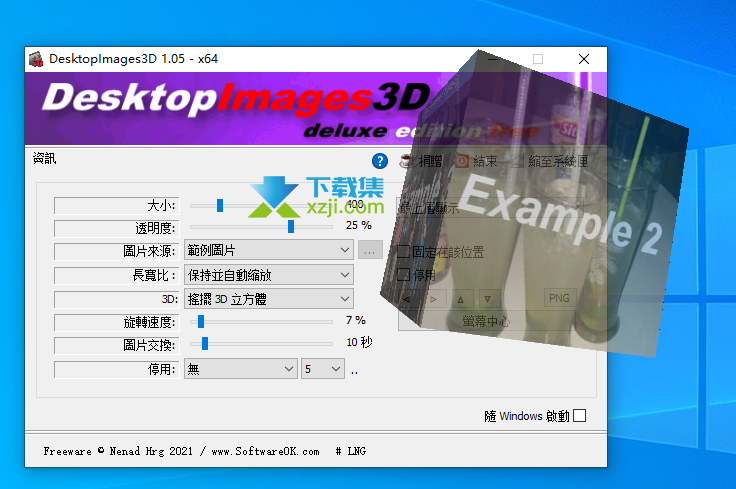This screenshot has height=489, width=736.
Task: Click the DesktopImages3D title bar app icon
Action: point(36,59)
